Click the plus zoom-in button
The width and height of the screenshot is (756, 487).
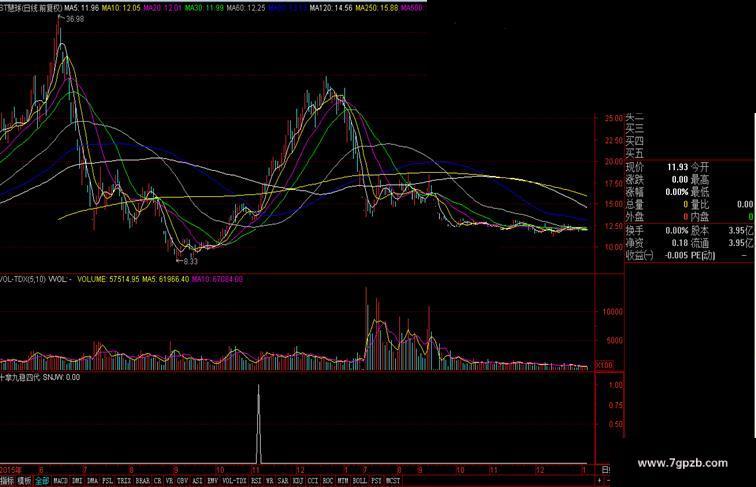pyautogui.click(x=600, y=481)
